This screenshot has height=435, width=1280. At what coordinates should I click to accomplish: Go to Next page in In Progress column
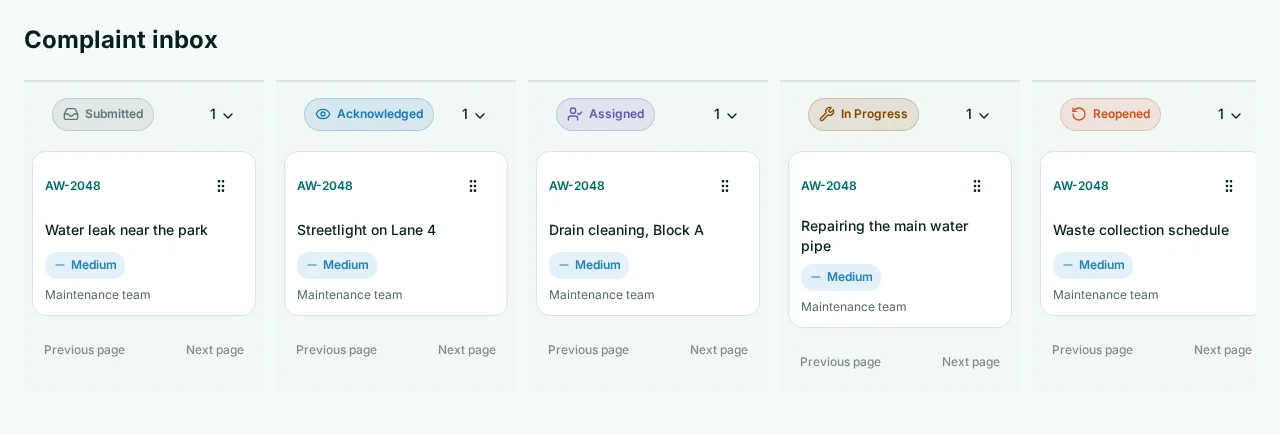971,362
